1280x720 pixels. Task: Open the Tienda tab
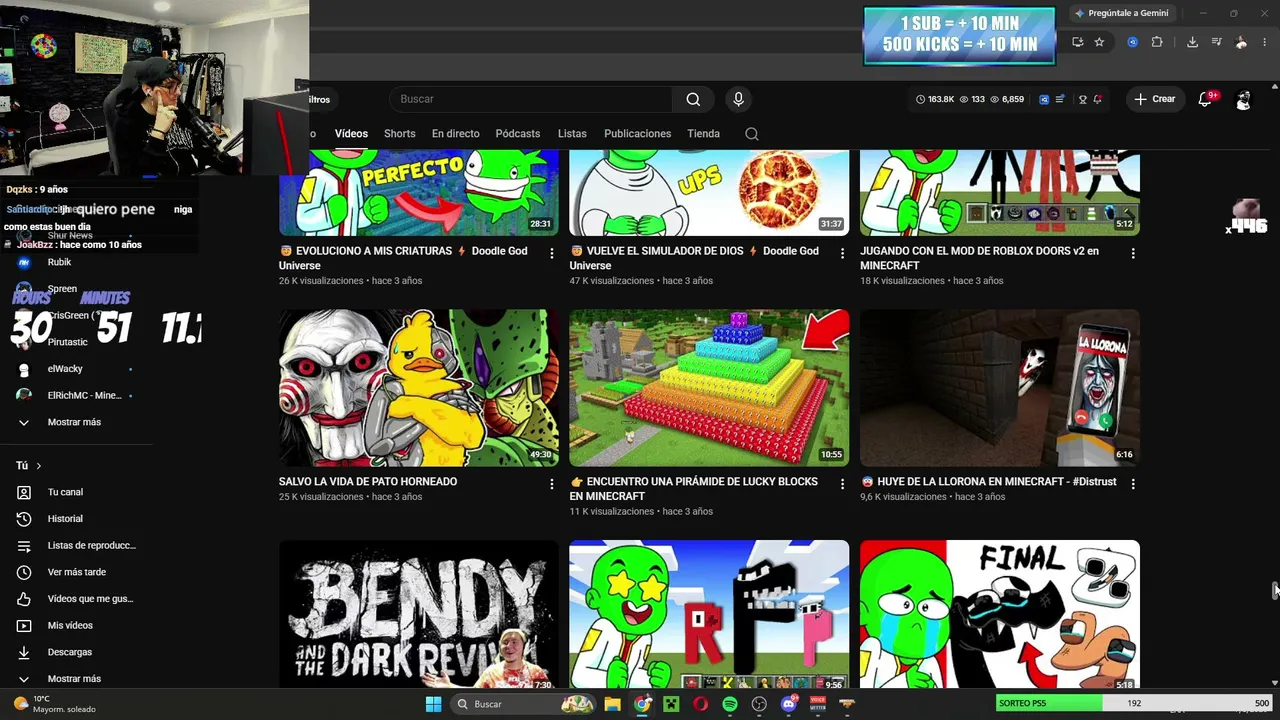[703, 134]
